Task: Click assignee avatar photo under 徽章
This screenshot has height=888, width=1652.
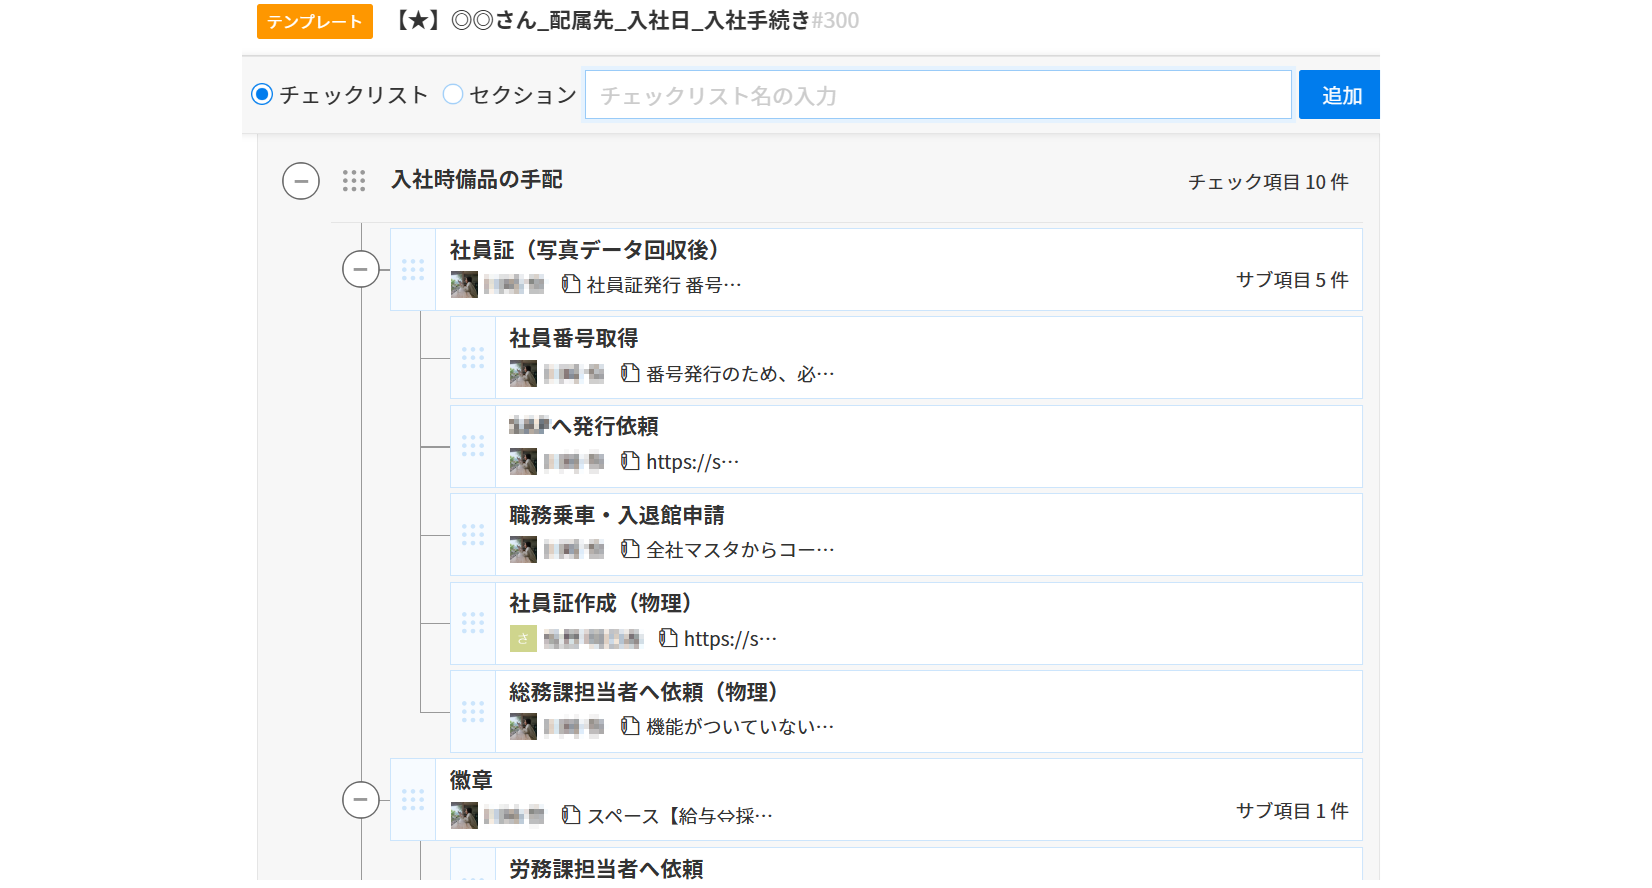Action: click(x=464, y=815)
